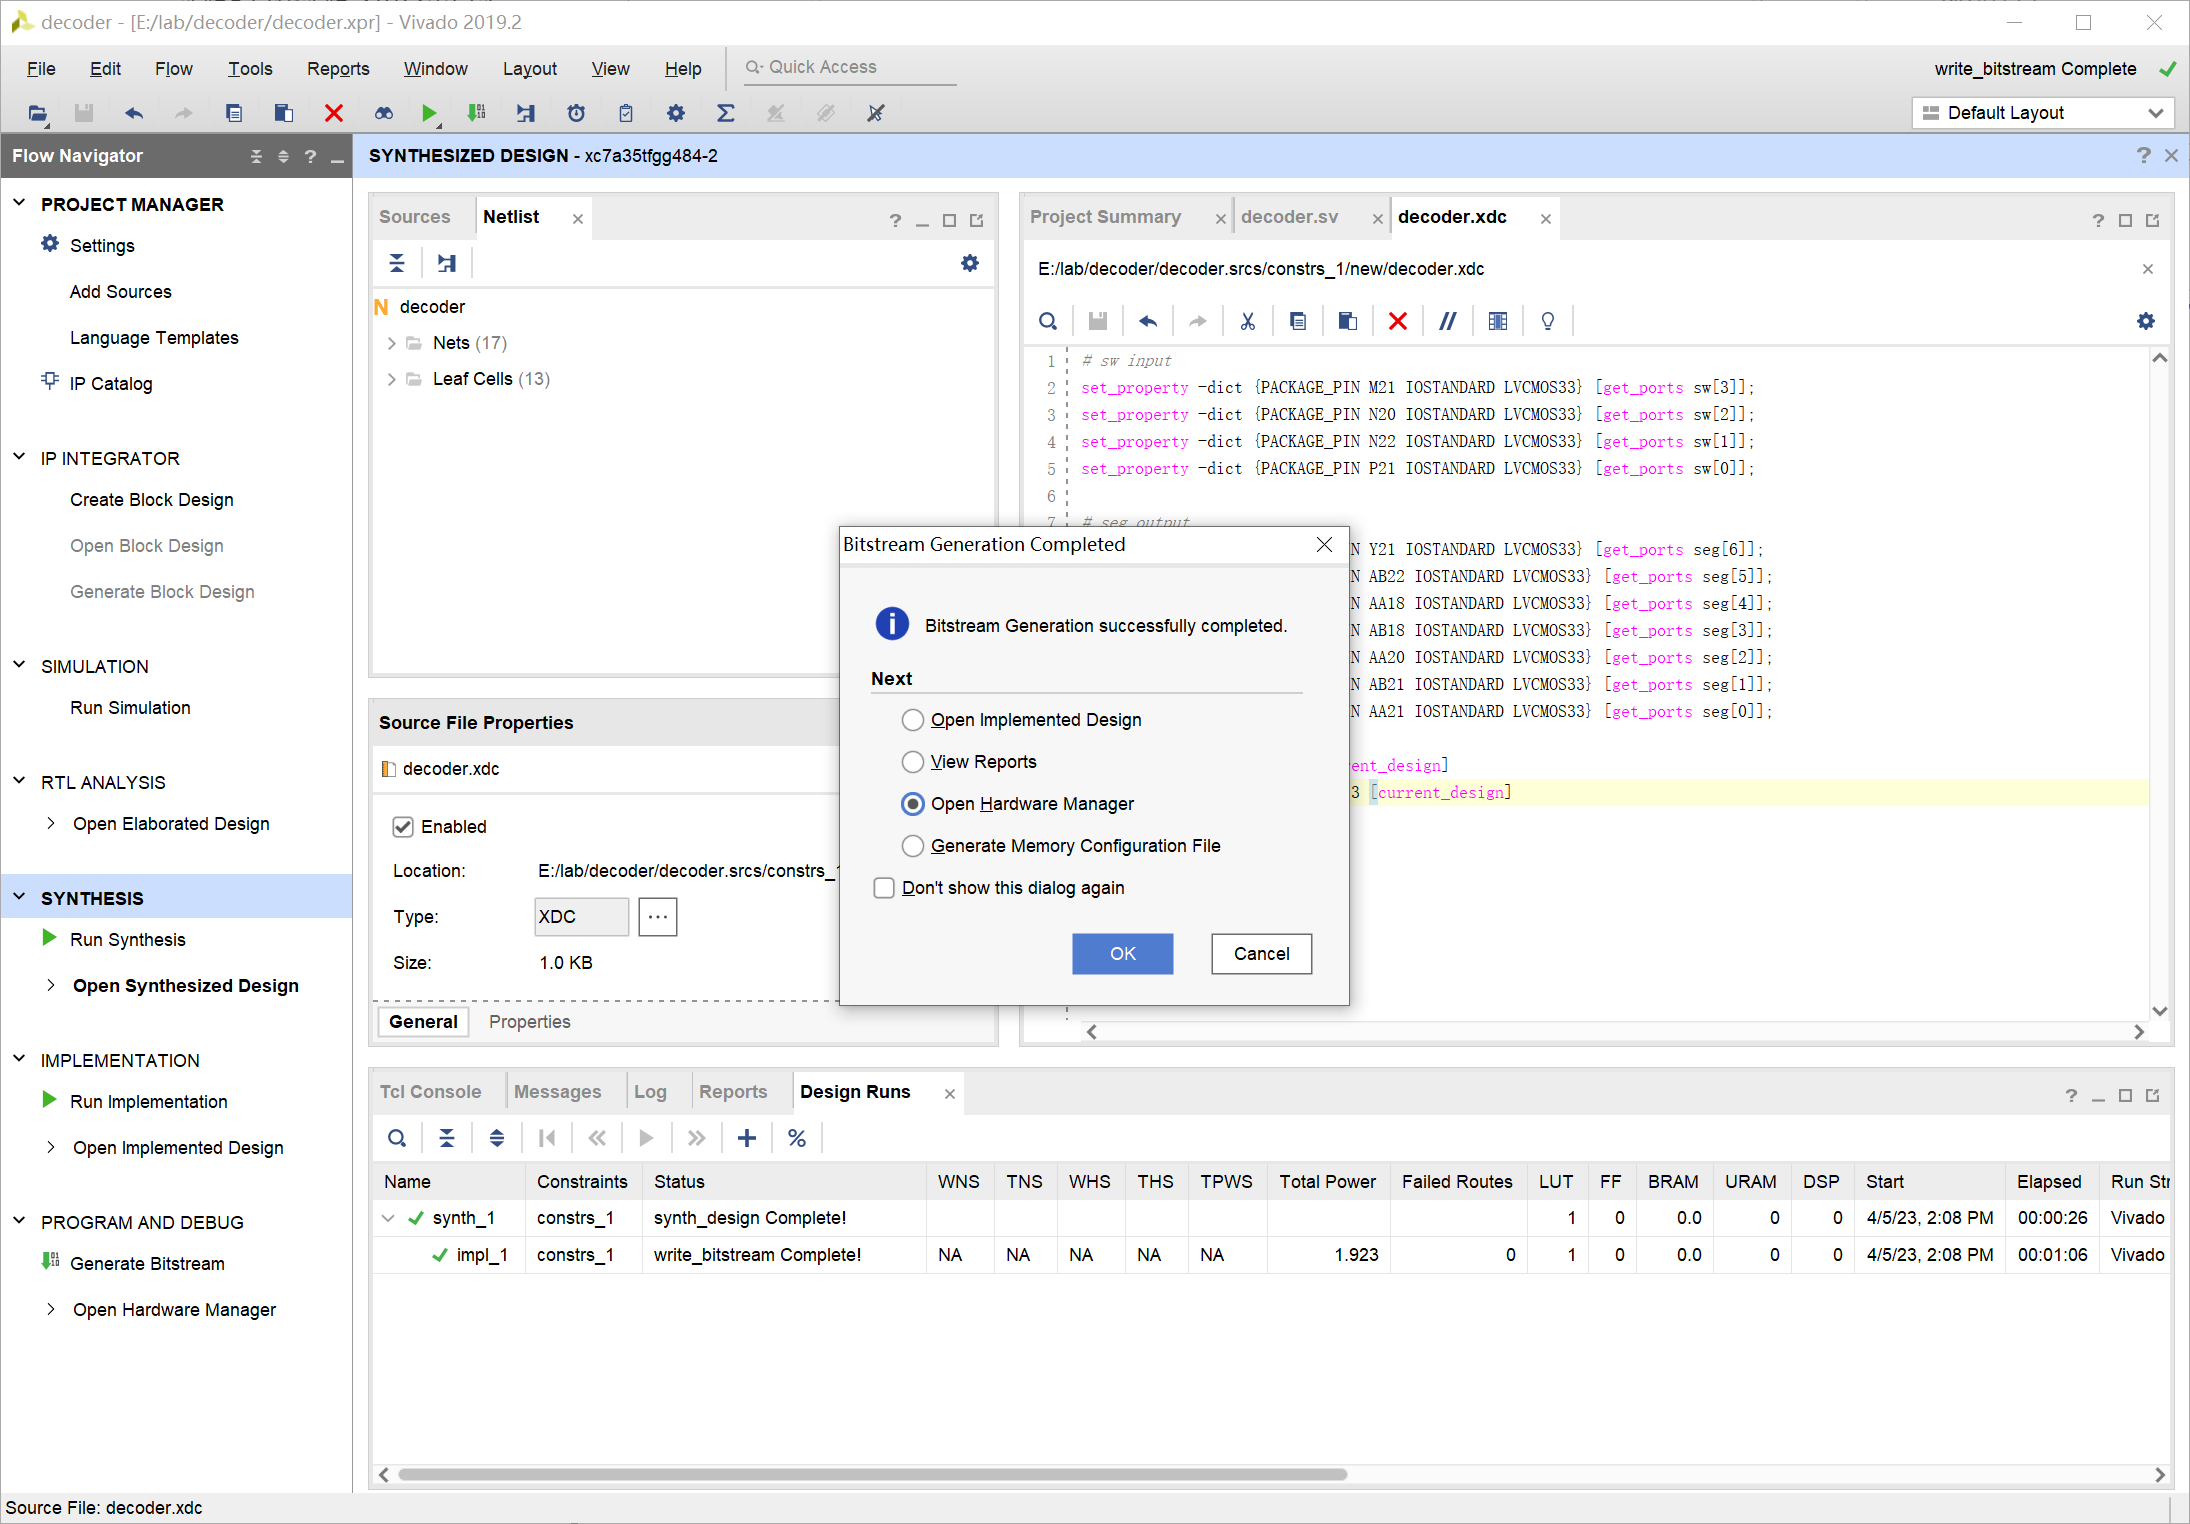Click the lightbulb icon in editor toolbar

(1547, 321)
